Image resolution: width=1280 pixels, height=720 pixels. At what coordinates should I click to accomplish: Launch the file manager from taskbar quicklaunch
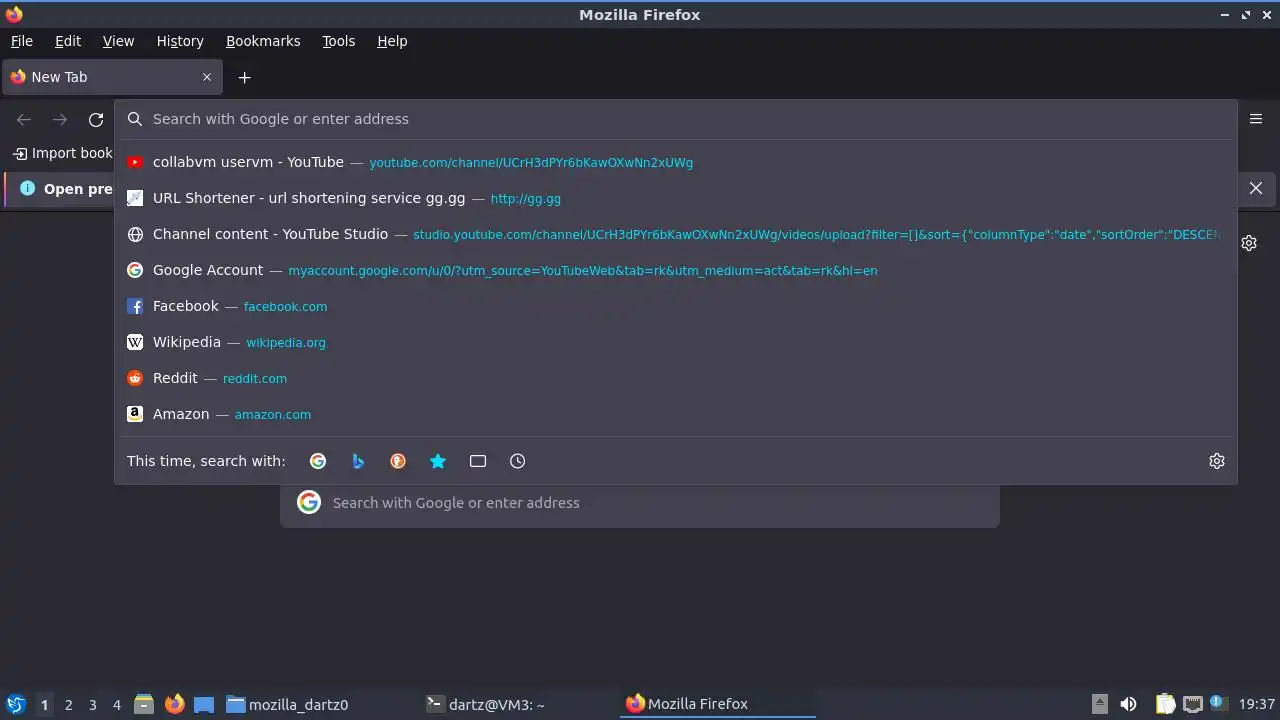pos(144,704)
